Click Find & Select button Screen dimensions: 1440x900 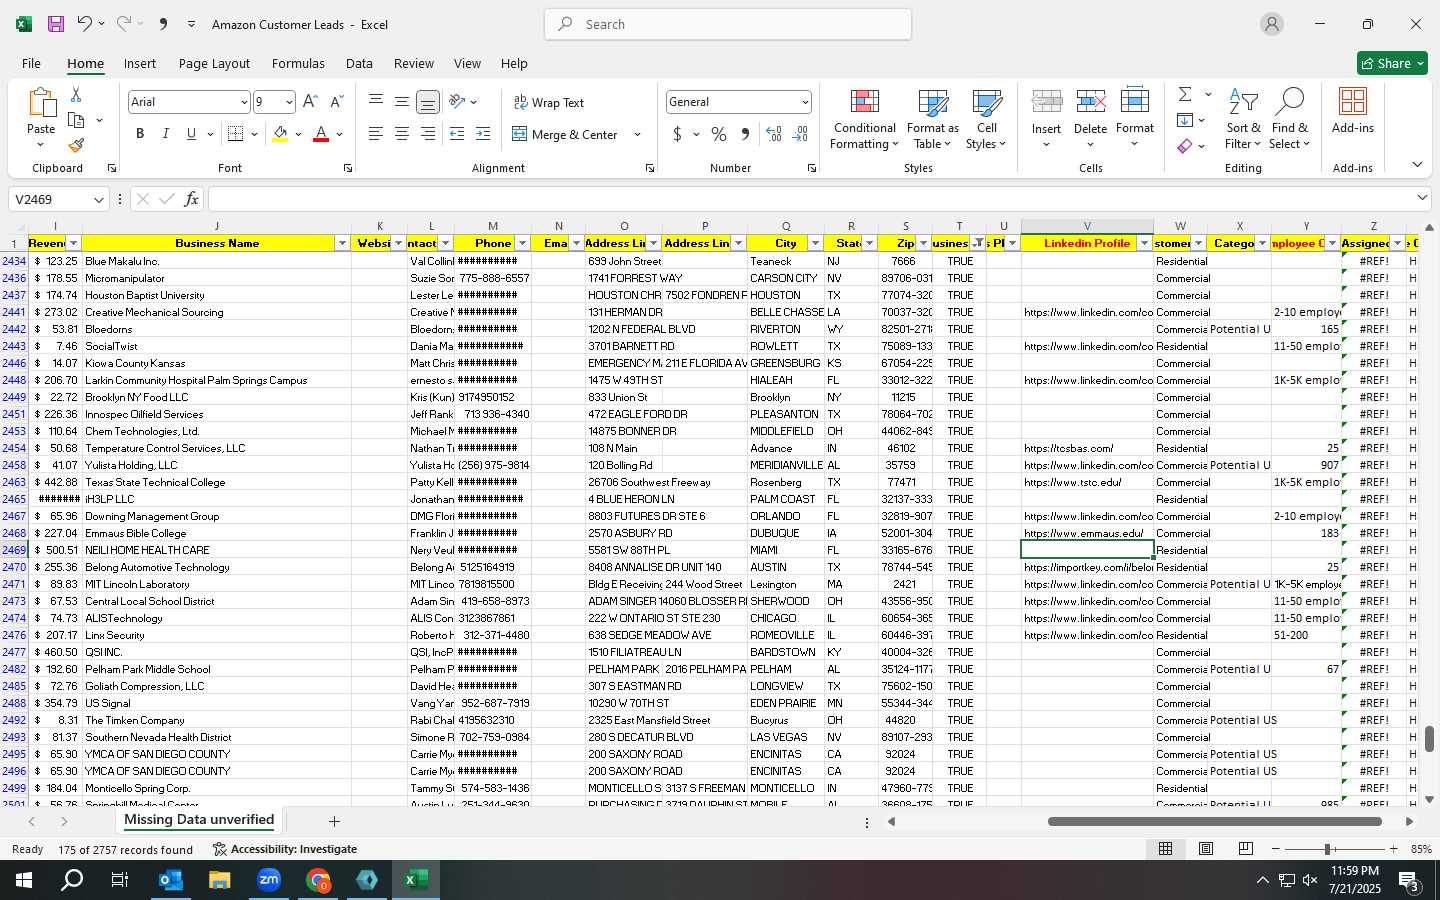point(1290,119)
